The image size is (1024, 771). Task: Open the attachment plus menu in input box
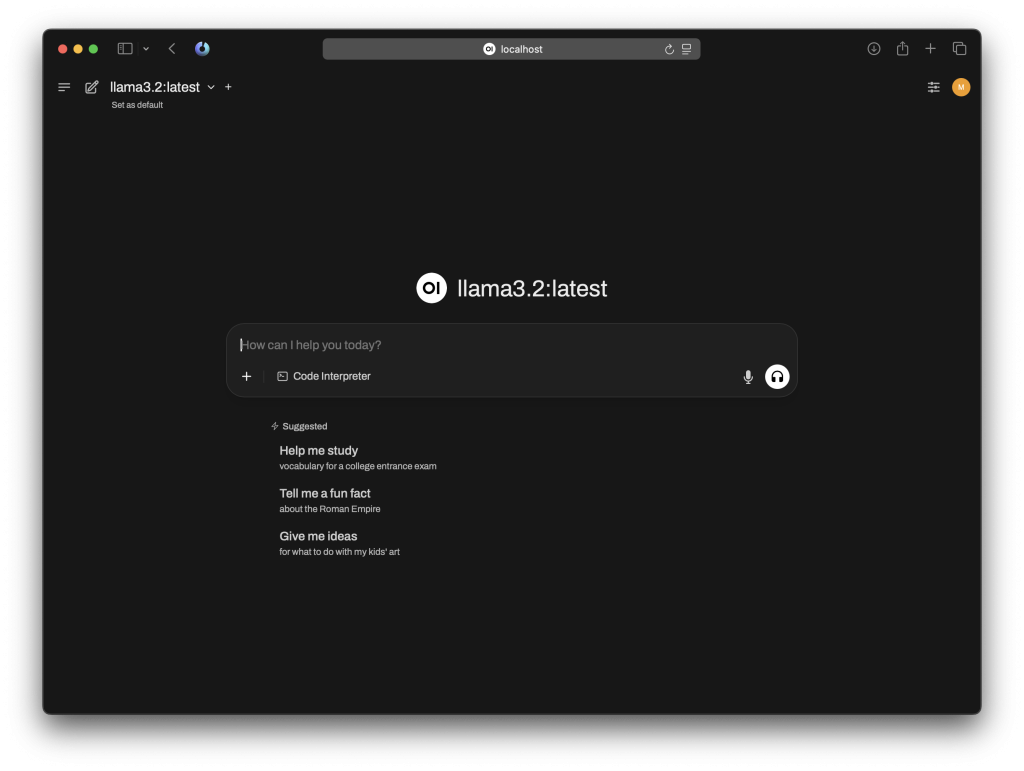(246, 376)
